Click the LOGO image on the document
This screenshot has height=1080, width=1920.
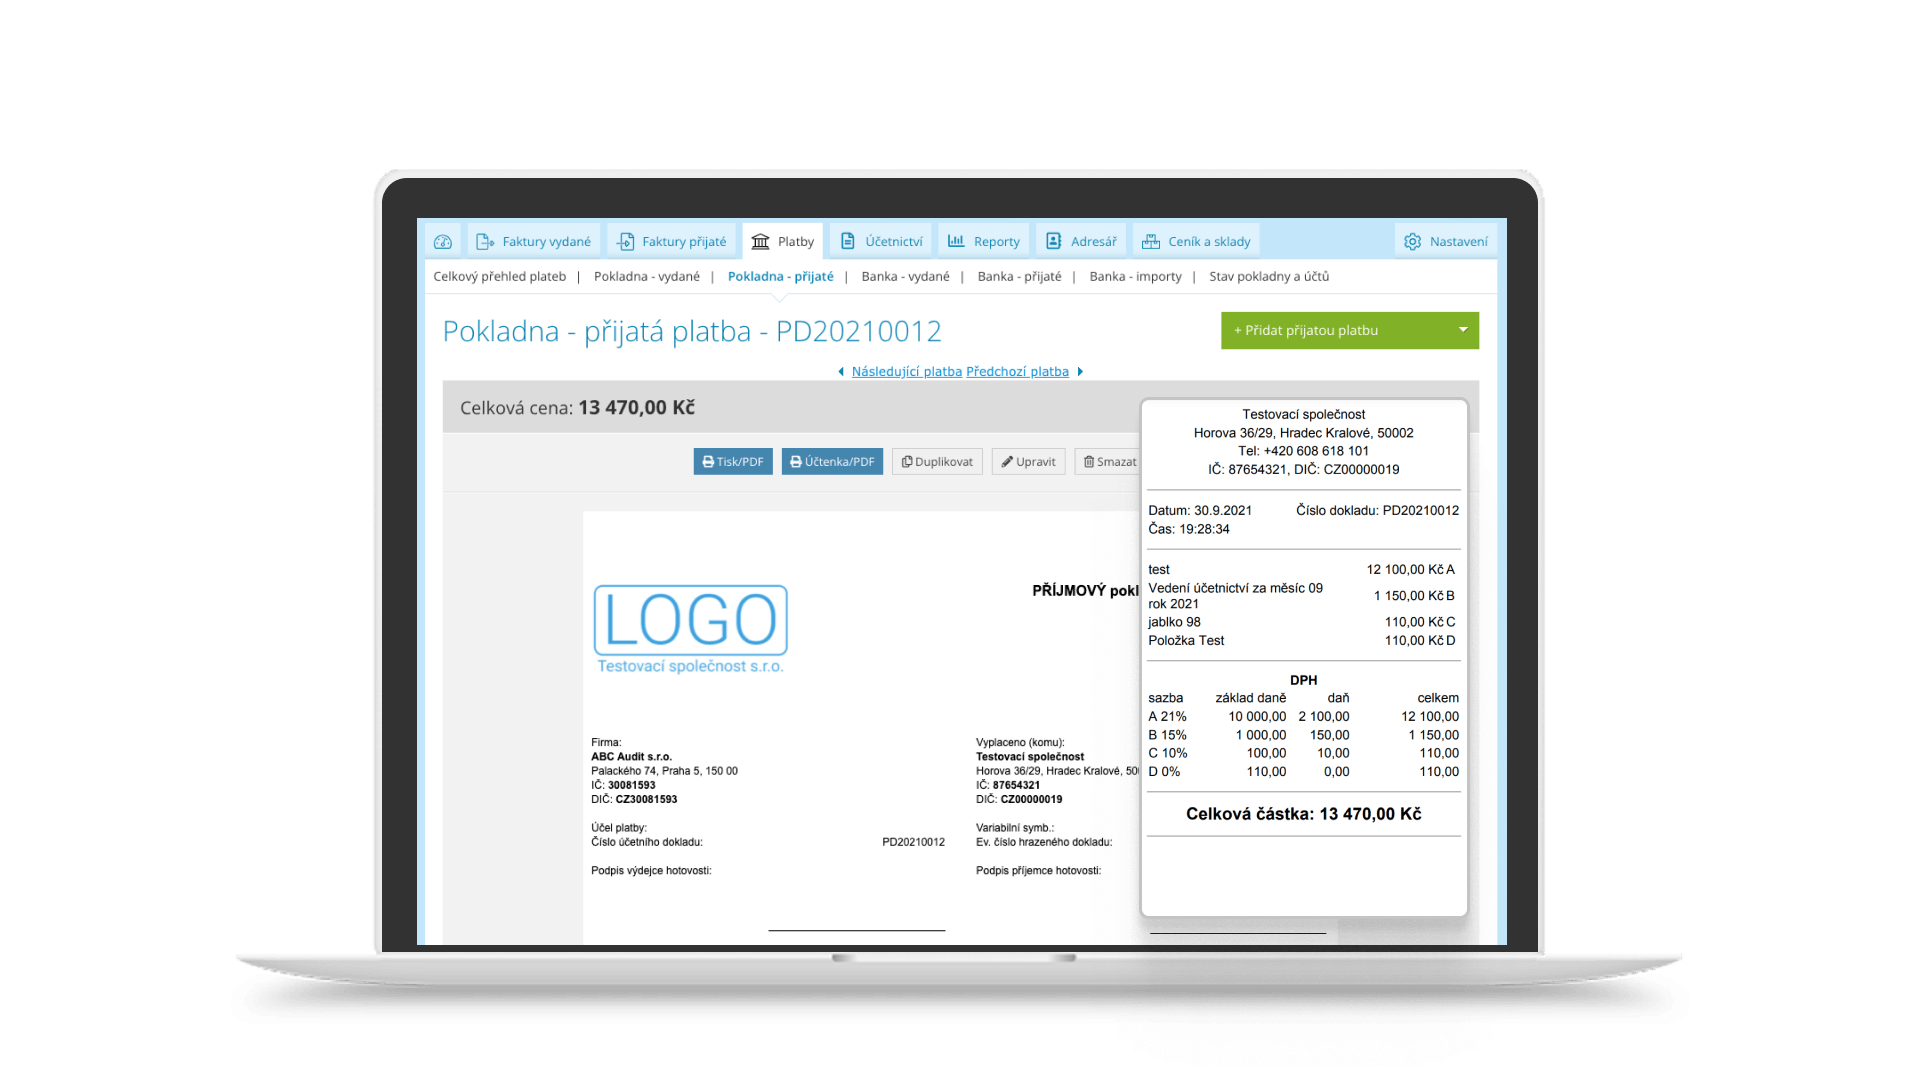tap(690, 621)
